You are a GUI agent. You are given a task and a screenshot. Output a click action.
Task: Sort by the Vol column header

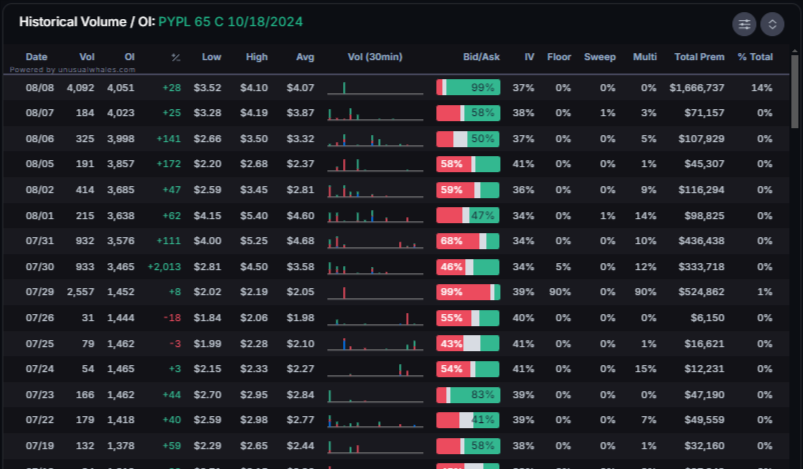tap(87, 57)
